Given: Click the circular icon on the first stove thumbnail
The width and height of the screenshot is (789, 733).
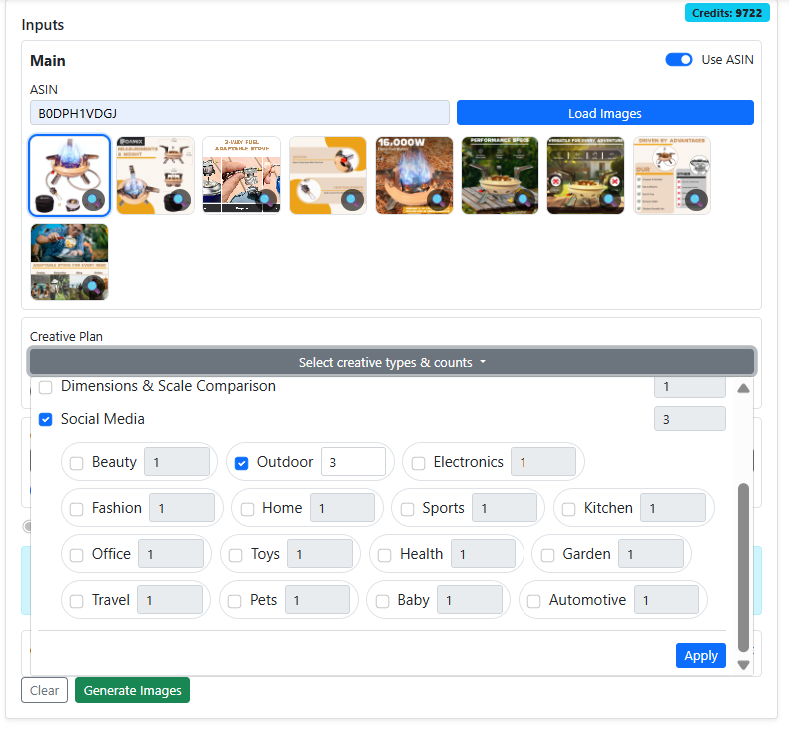Looking at the screenshot, I should point(93,199).
